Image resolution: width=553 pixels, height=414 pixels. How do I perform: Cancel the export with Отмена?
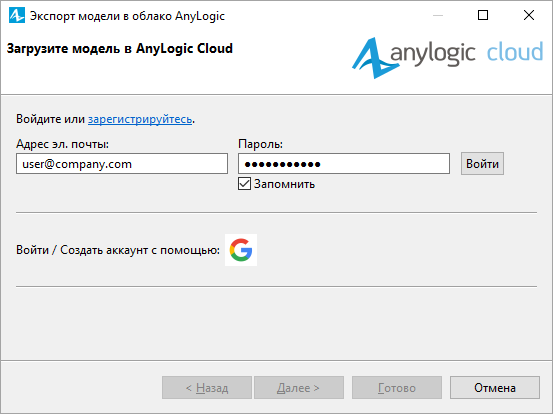coord(495,388)
